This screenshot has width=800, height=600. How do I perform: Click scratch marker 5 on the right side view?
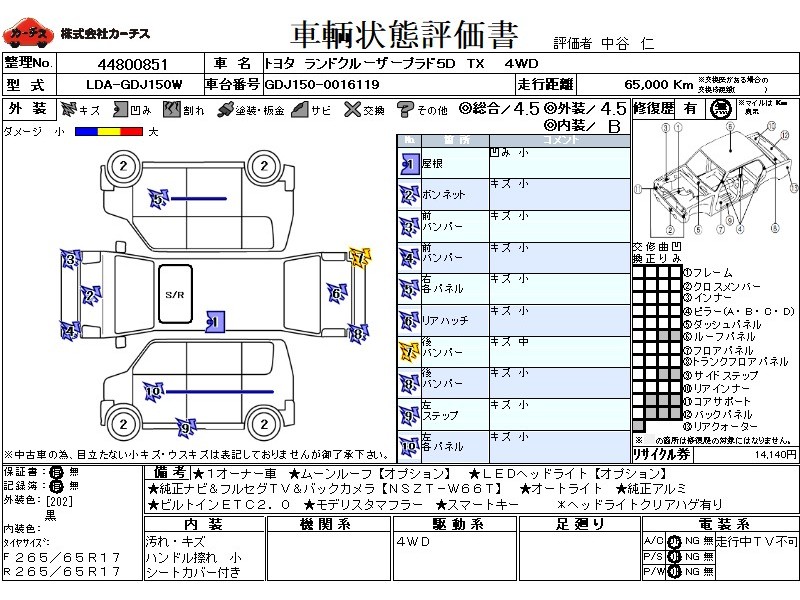[158, 198]
